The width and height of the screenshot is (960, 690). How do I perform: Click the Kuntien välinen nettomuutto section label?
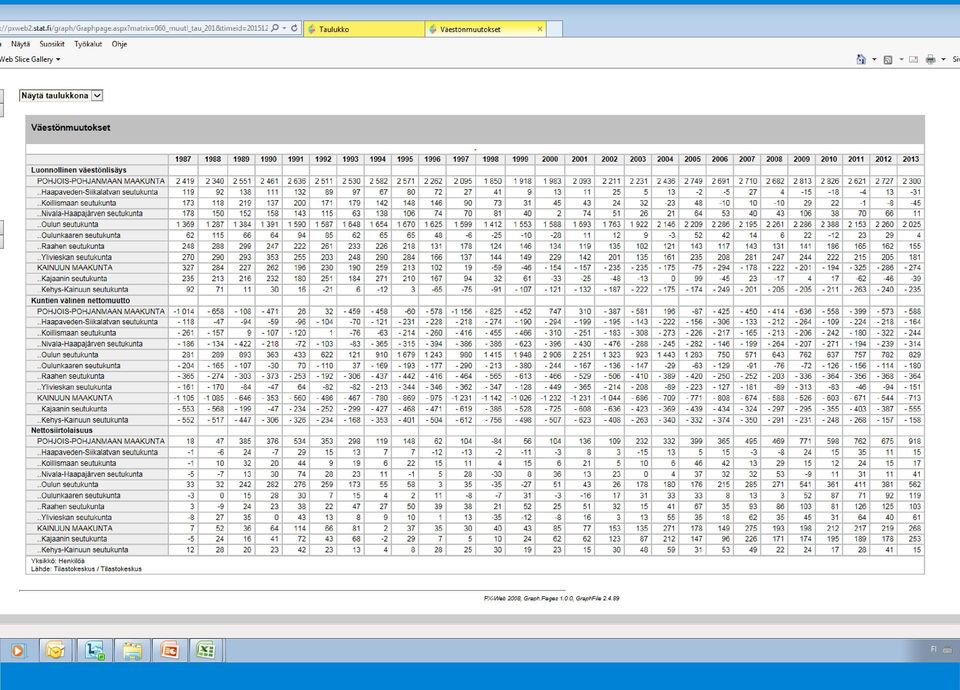click(81, 301)
